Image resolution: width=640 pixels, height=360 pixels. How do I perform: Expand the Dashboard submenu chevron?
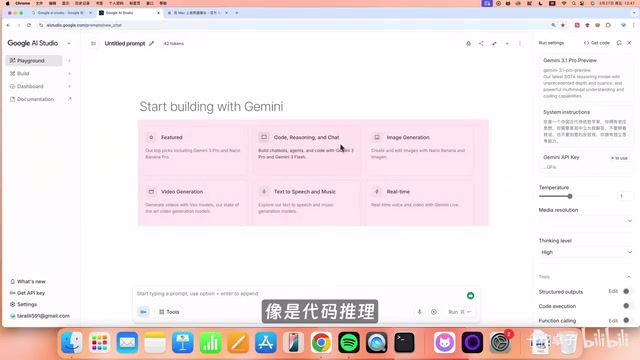(x=69, y=86)
